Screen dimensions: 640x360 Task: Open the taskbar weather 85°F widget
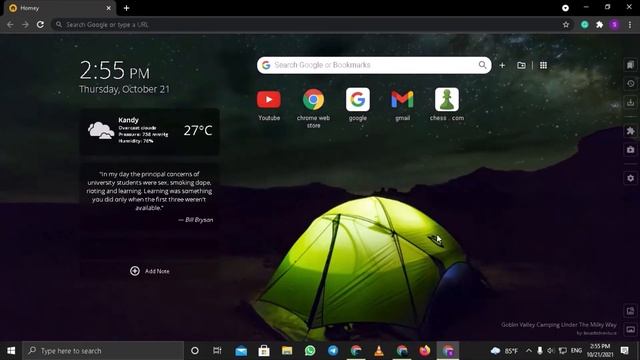click(x=504, y=351)
